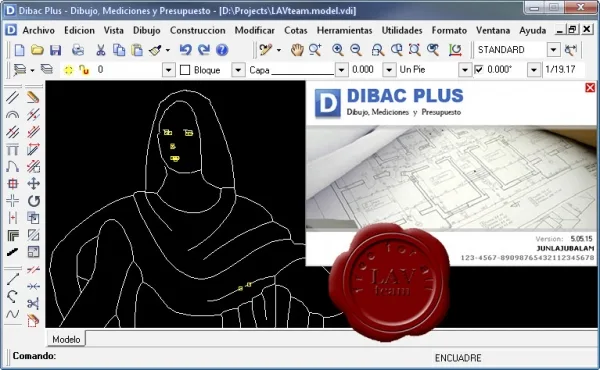This screenshot has width=600, height=370.
Task: Pick the eraser tool in left toolbar
Action: point(33,97)
